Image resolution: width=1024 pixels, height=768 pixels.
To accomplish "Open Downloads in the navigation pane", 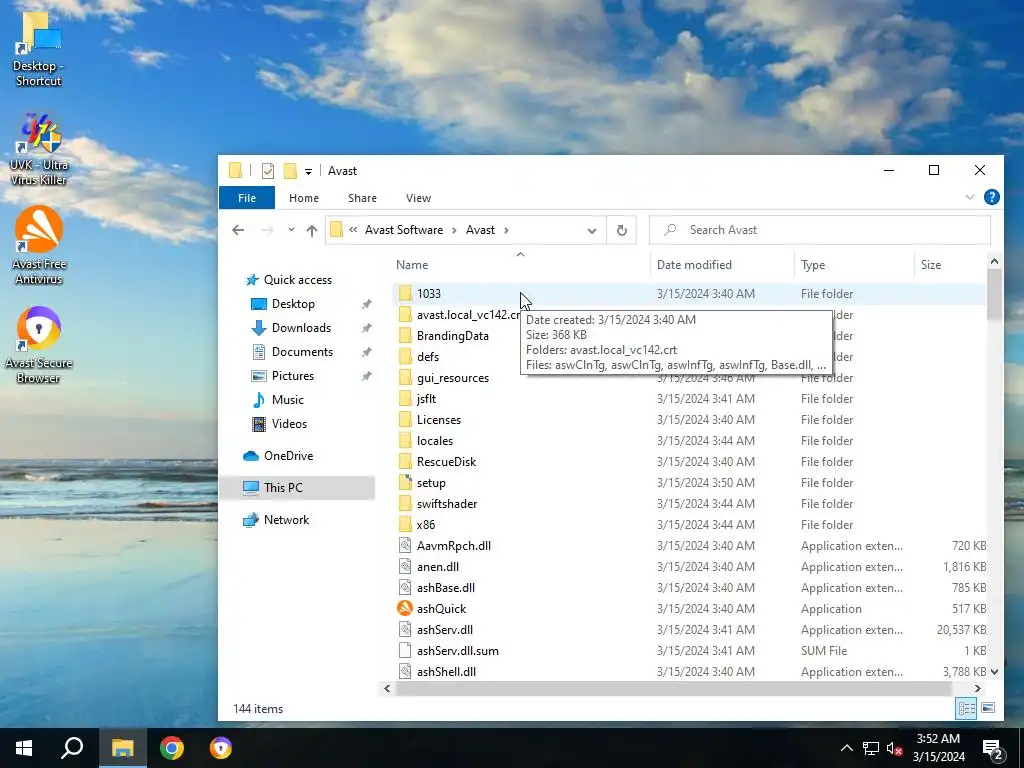I will click(x=301, y=328).
